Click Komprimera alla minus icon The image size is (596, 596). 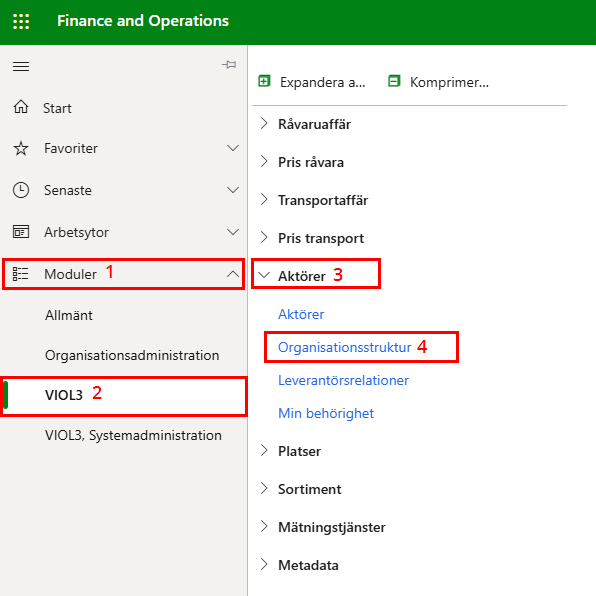pos(394,81)
